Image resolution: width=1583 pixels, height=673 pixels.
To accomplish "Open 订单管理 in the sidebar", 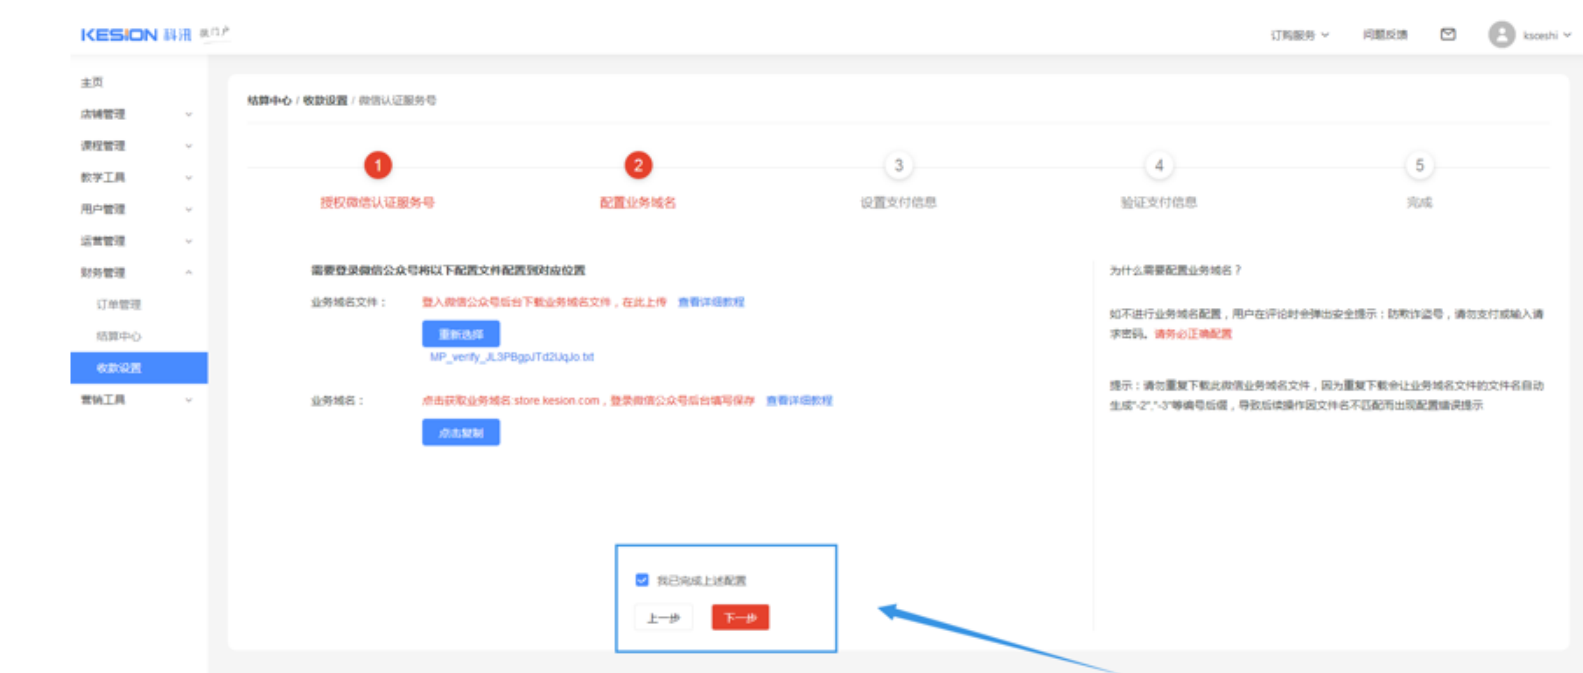I will click(119, 304).
